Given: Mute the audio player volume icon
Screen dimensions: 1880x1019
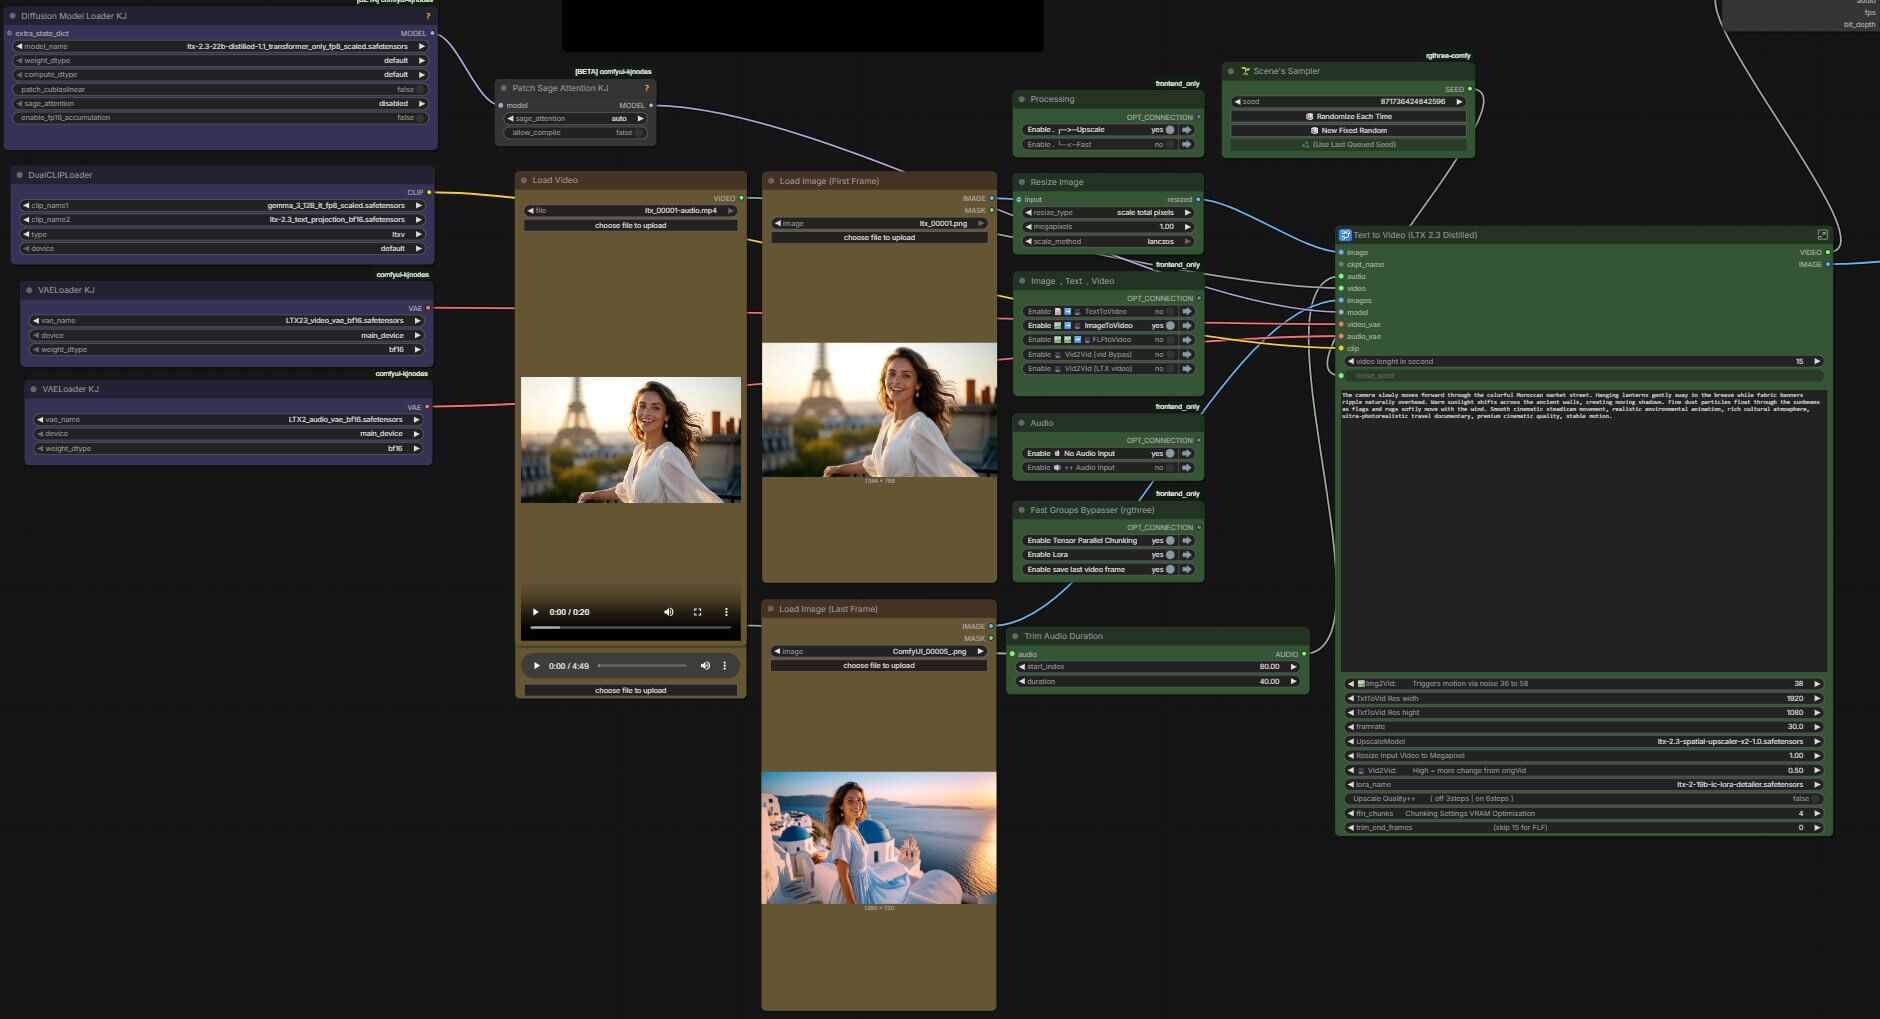Looking at the screenshot, I should point(705,666).
